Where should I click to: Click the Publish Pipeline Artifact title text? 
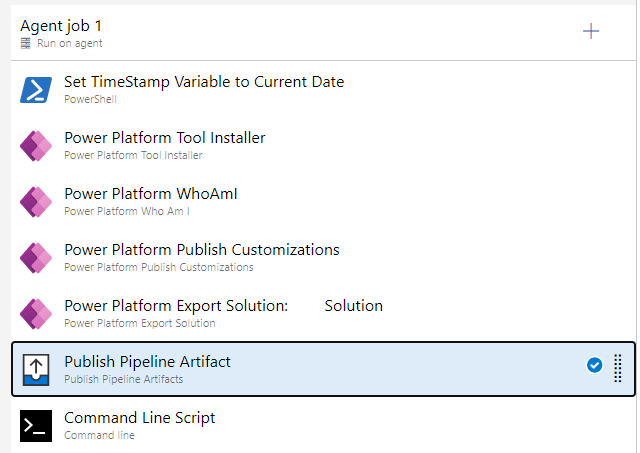[x=147, y=362]
